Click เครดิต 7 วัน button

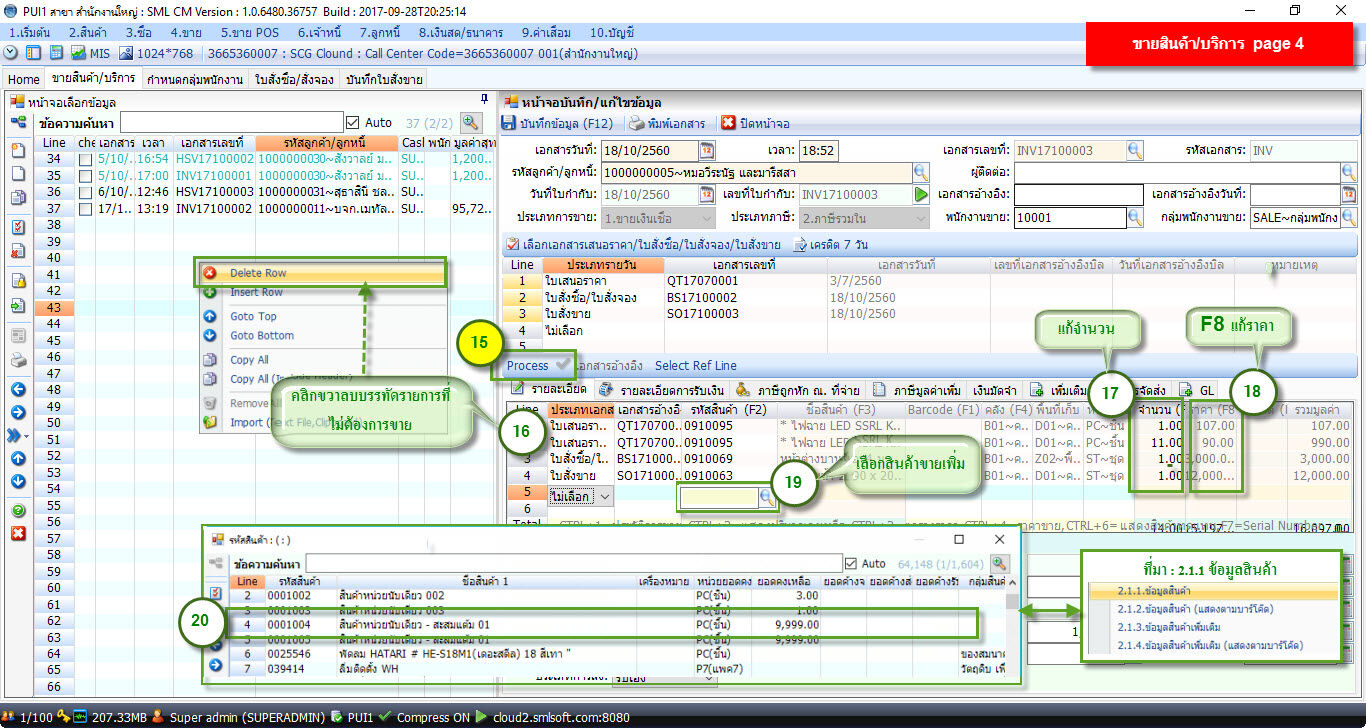(831, 244)
